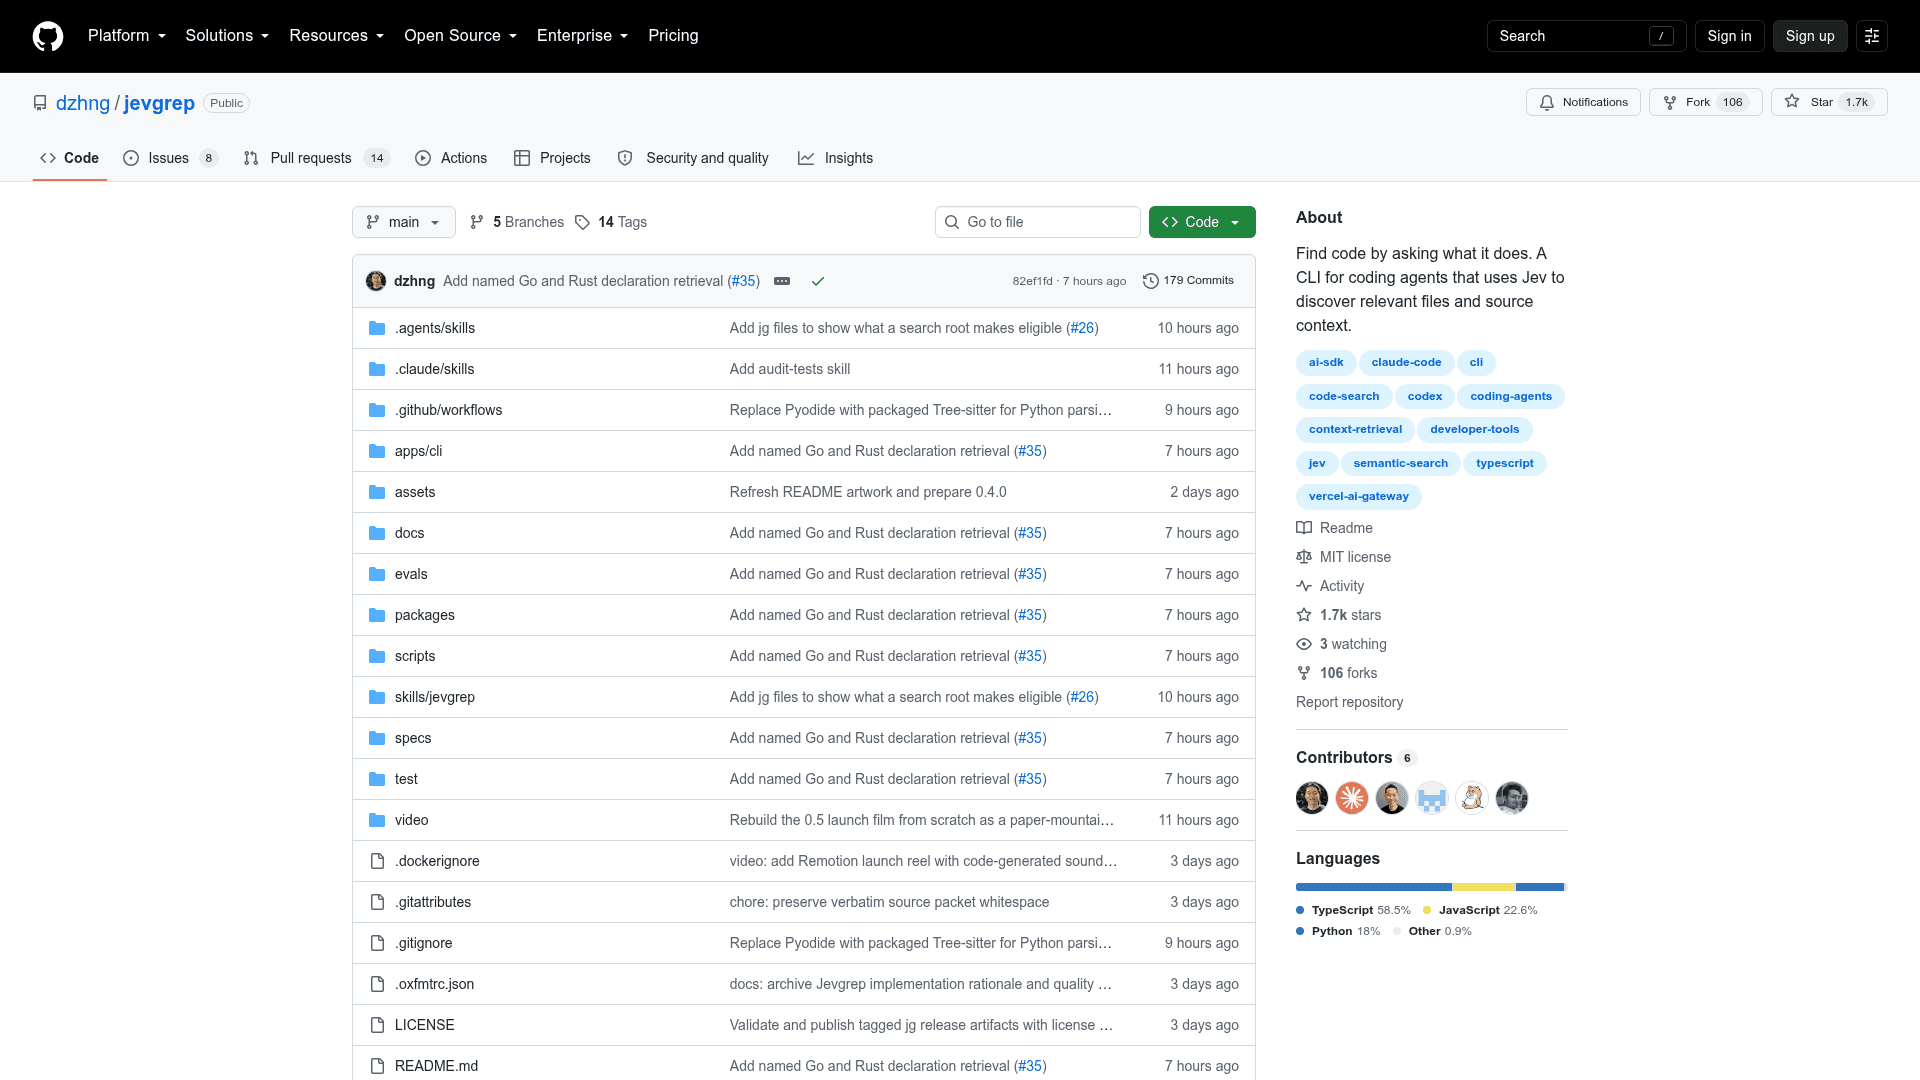View repository Activity
Screen dimensions: 1920x1080
(x=1330, y=586)
